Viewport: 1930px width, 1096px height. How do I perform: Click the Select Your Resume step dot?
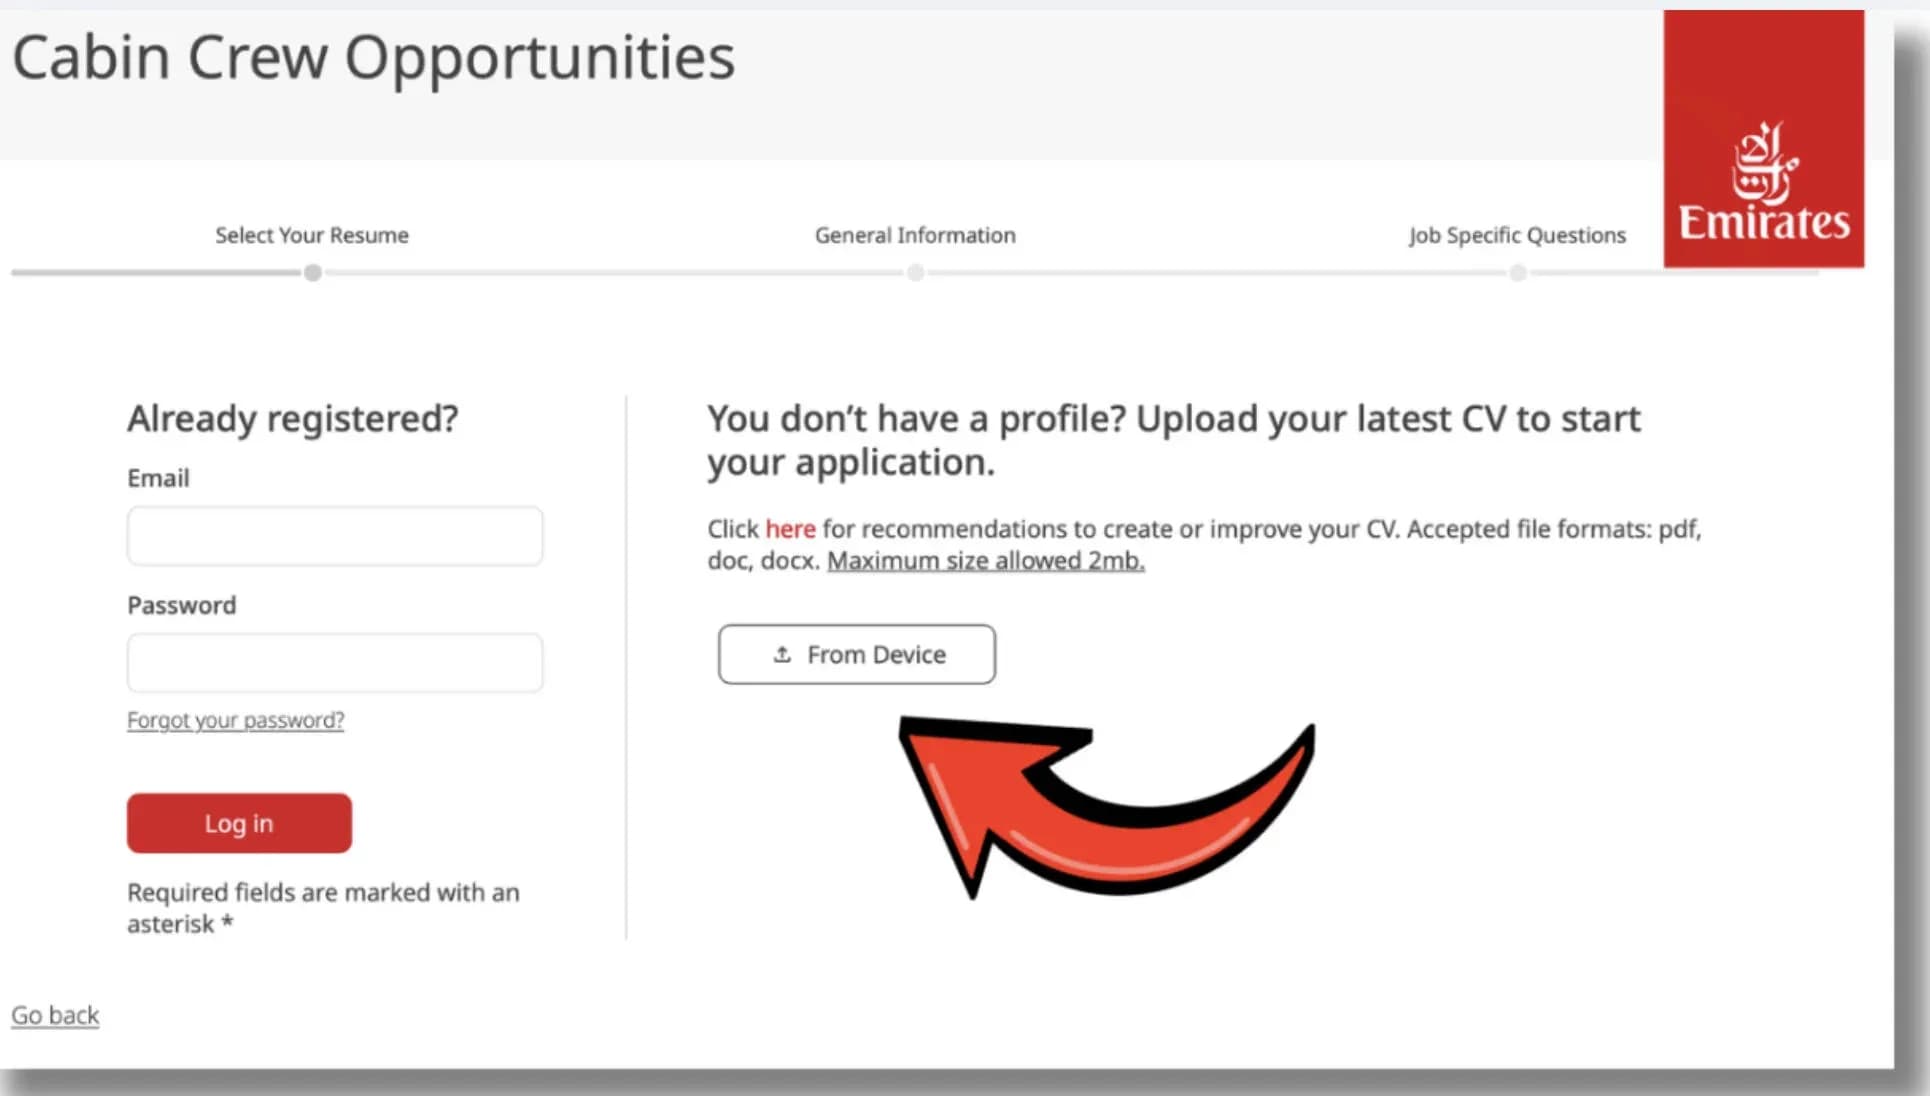point(313,273)
